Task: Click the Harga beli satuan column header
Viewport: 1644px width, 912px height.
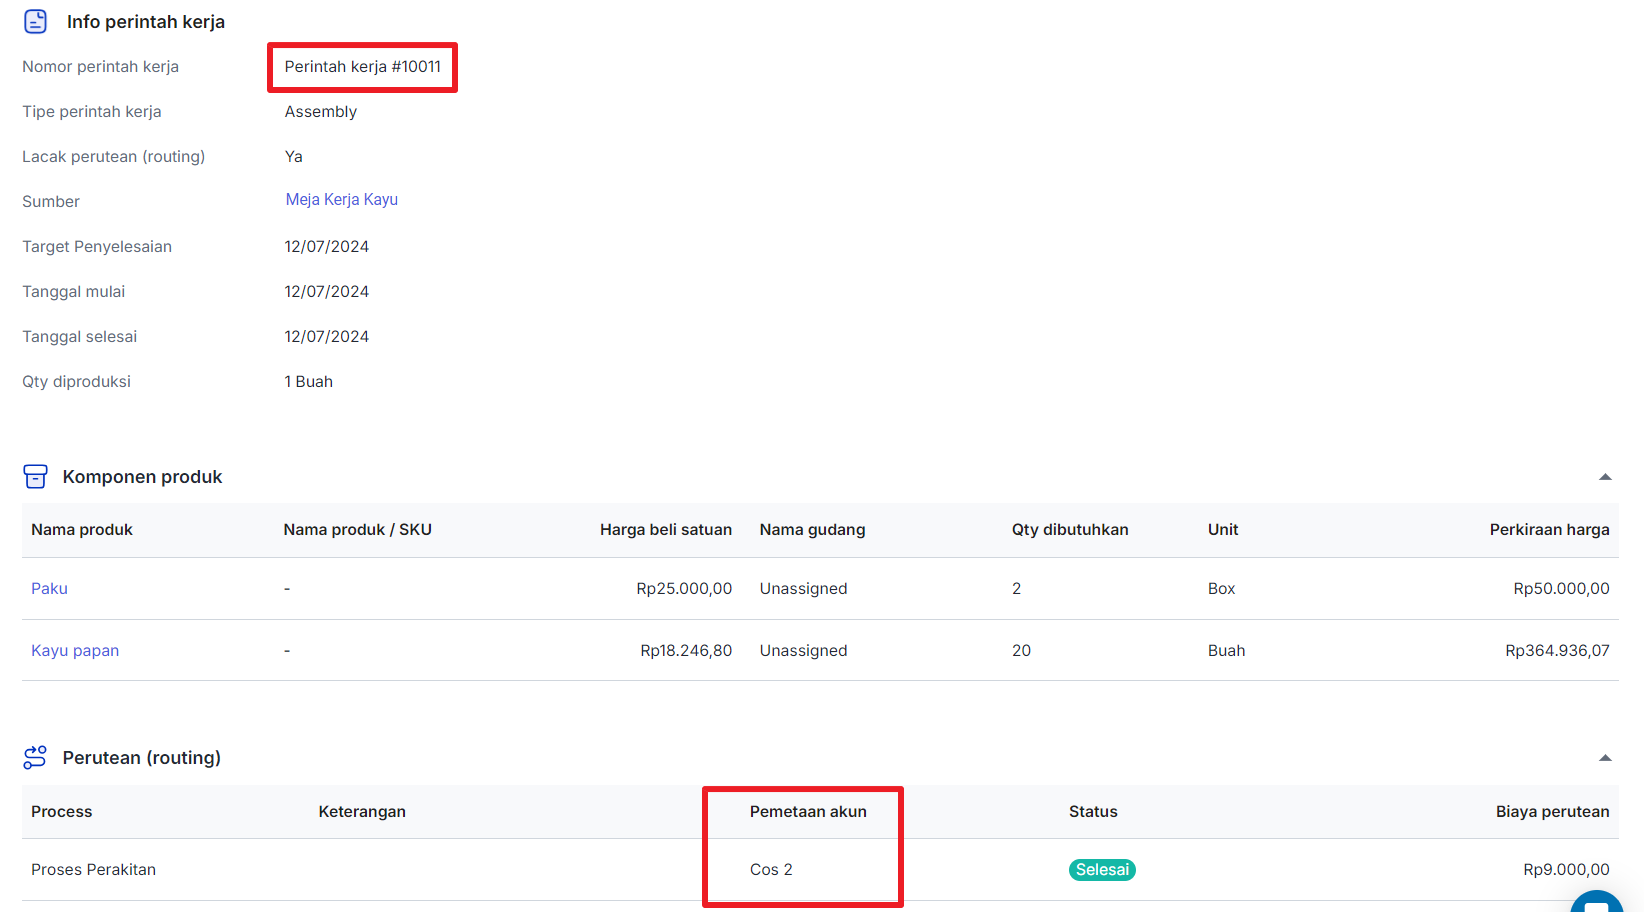Action: click(665, 530)
